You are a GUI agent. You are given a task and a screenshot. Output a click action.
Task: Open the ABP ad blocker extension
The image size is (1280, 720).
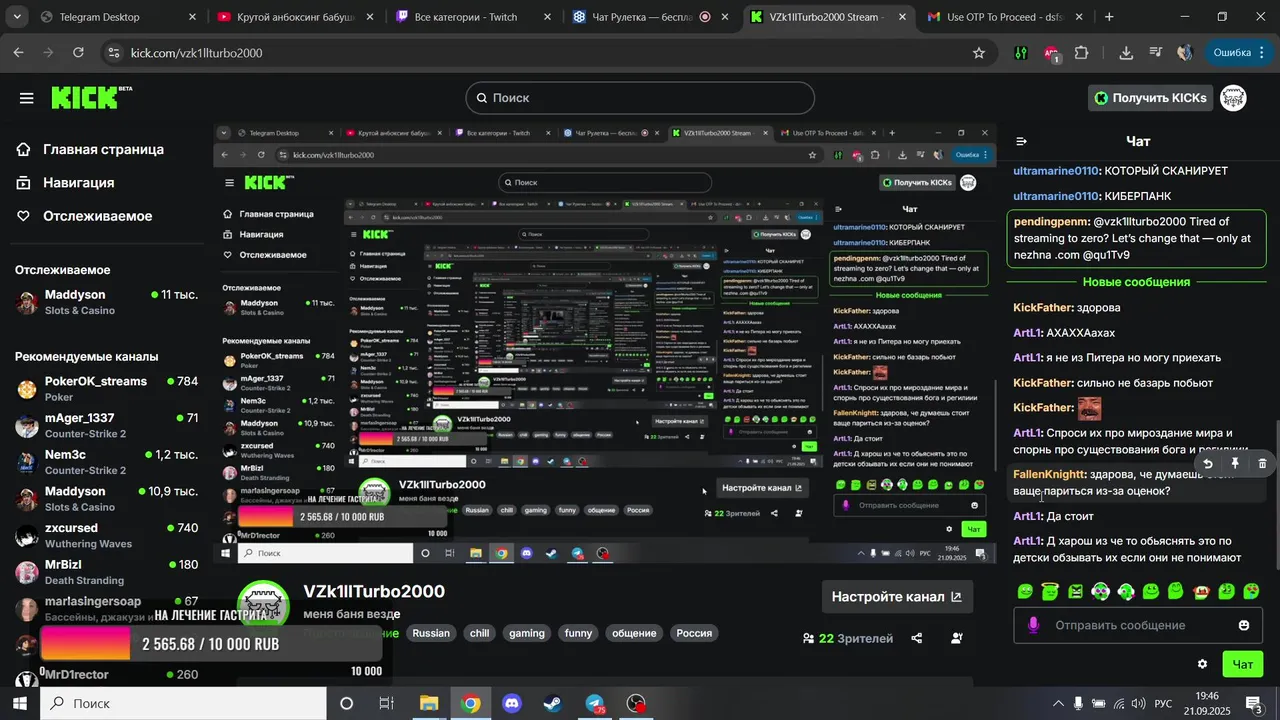1051,53
